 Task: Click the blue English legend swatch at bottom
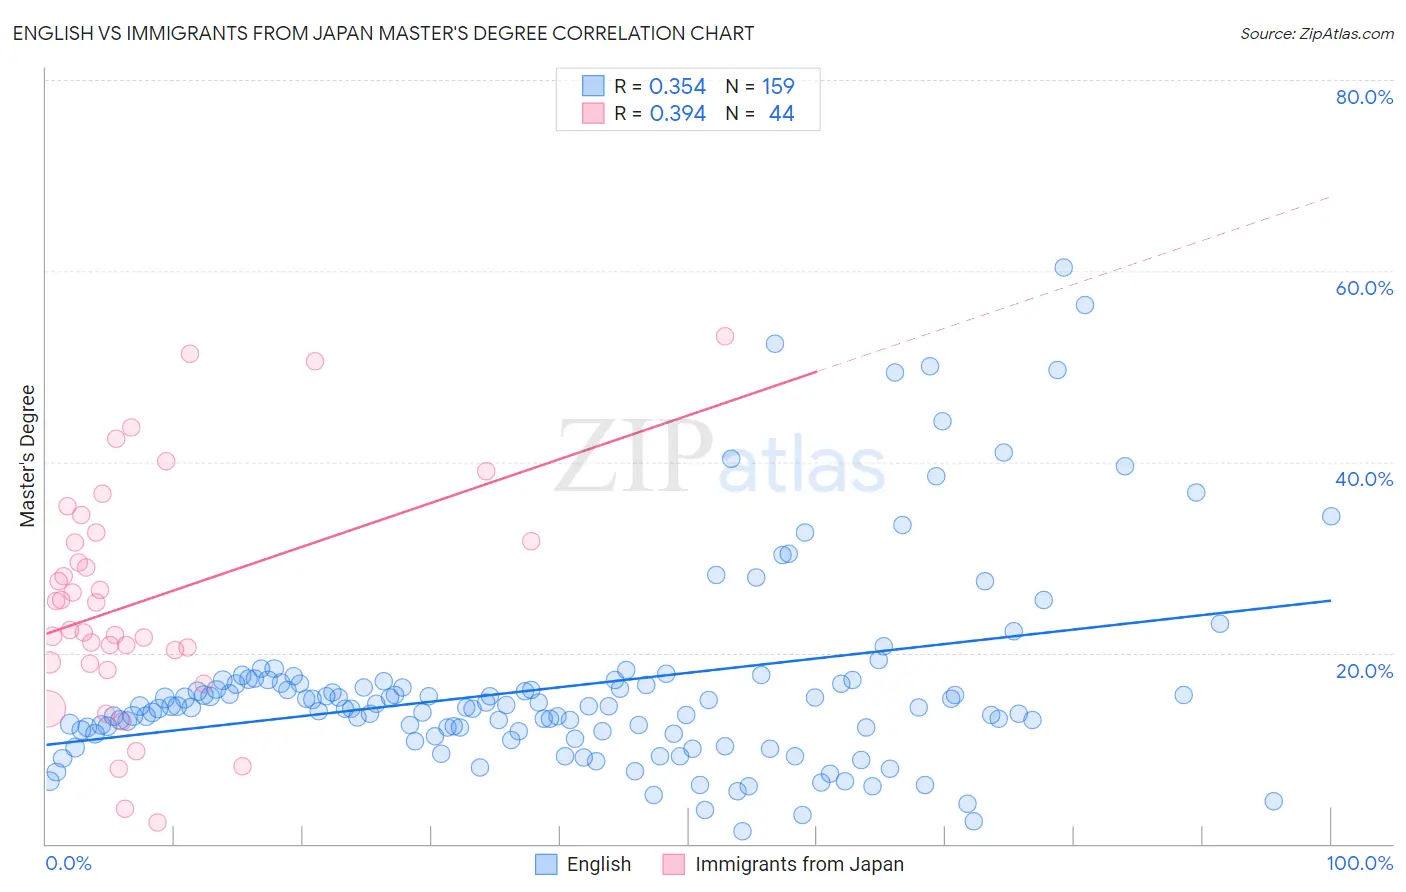[x=546, y=864]
